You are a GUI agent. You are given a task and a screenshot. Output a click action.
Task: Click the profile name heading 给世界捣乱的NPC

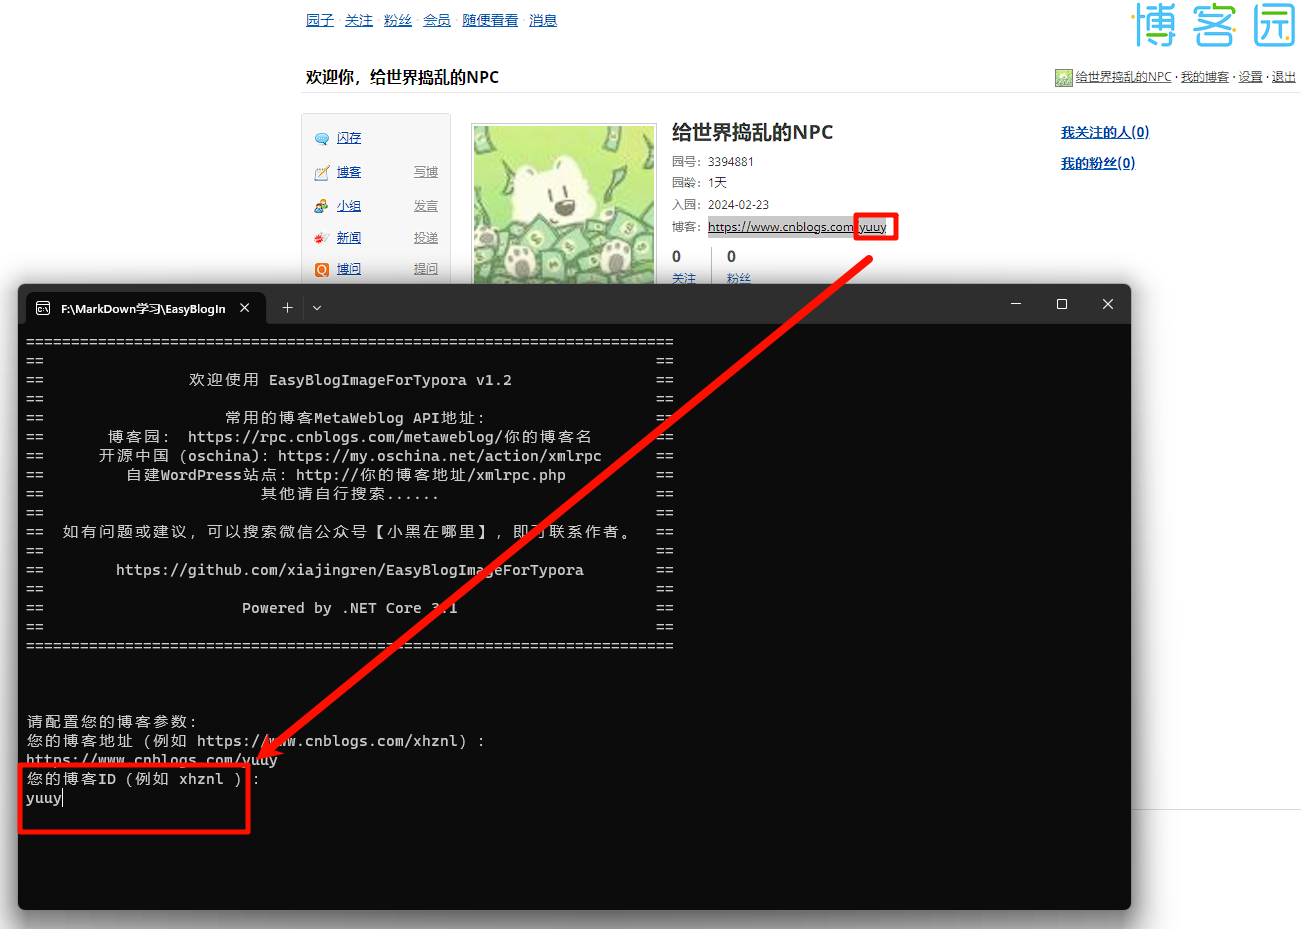752,132
